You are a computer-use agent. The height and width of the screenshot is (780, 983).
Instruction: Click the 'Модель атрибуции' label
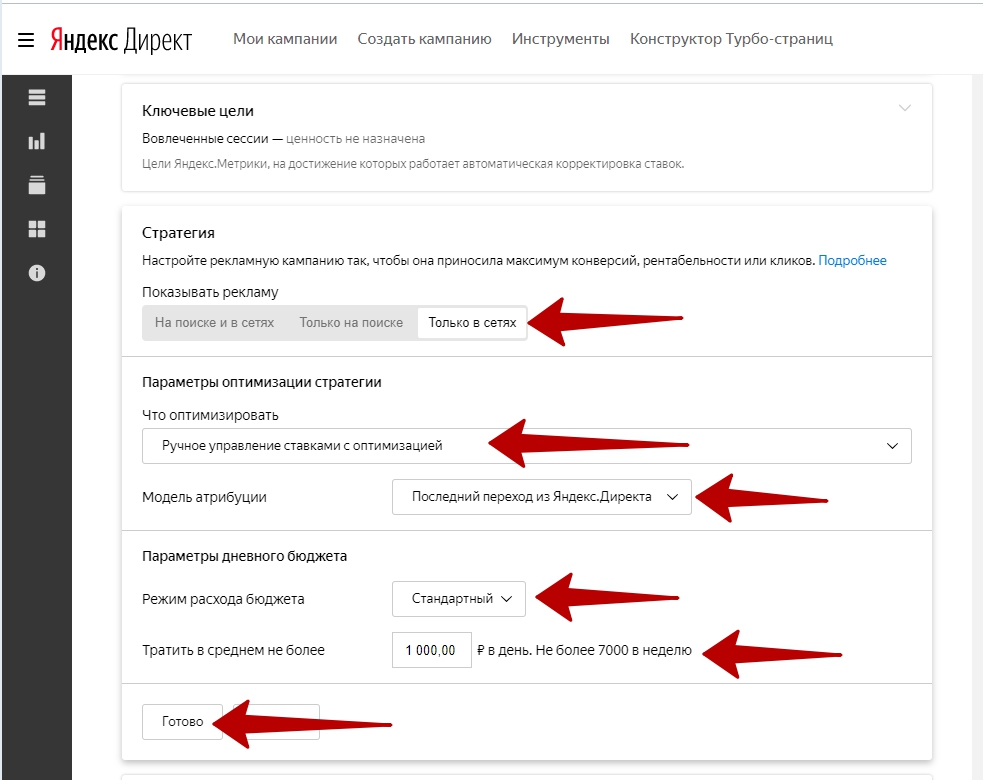click(204, 497)
